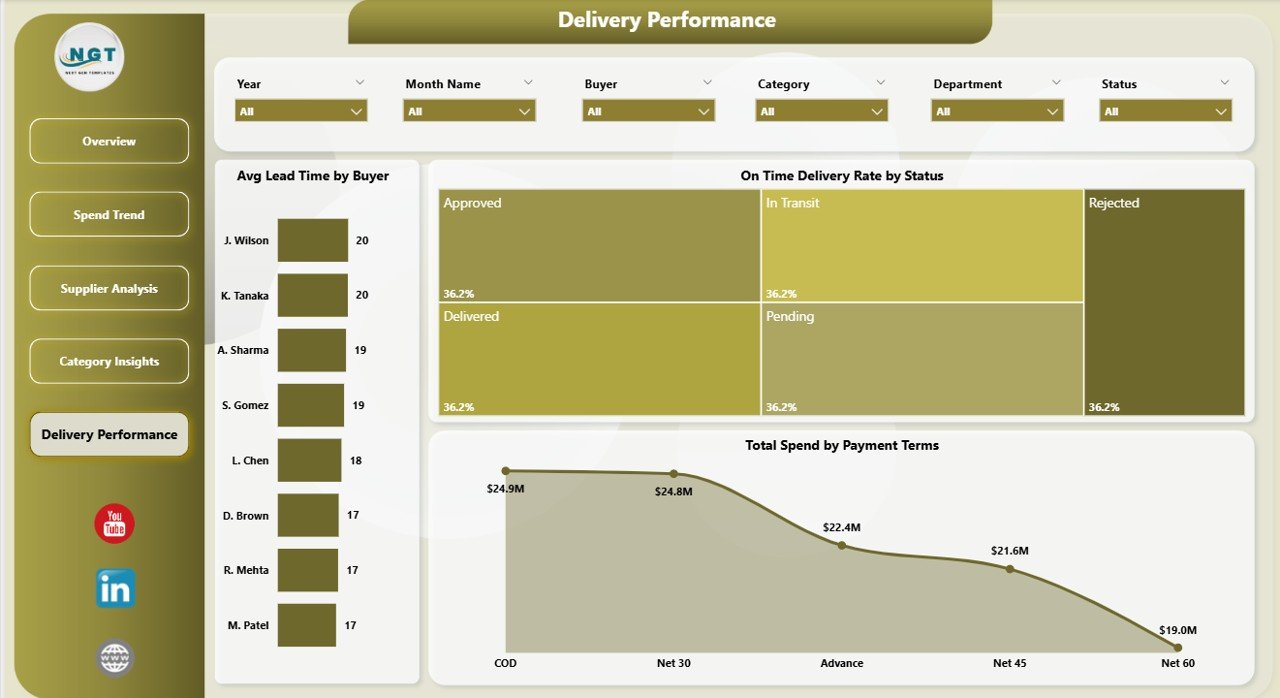Switch to Spend Trend page
The height and width of the screenshot is (698, 1280).
(109, 215)
